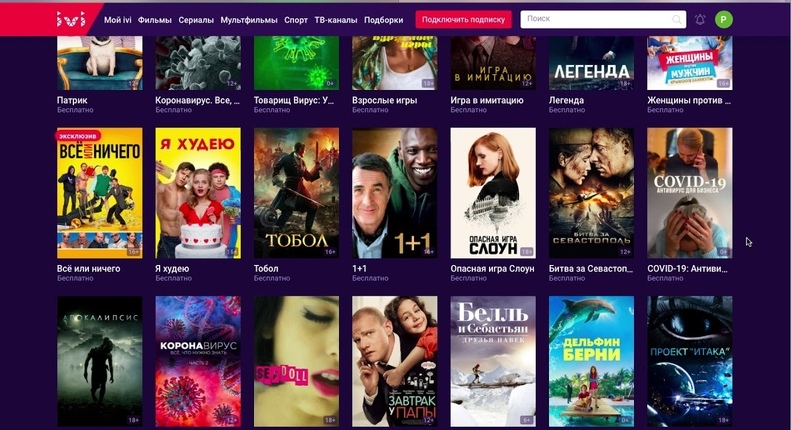
Task: Click the Игра в имитацию title link
Action: 487,100
